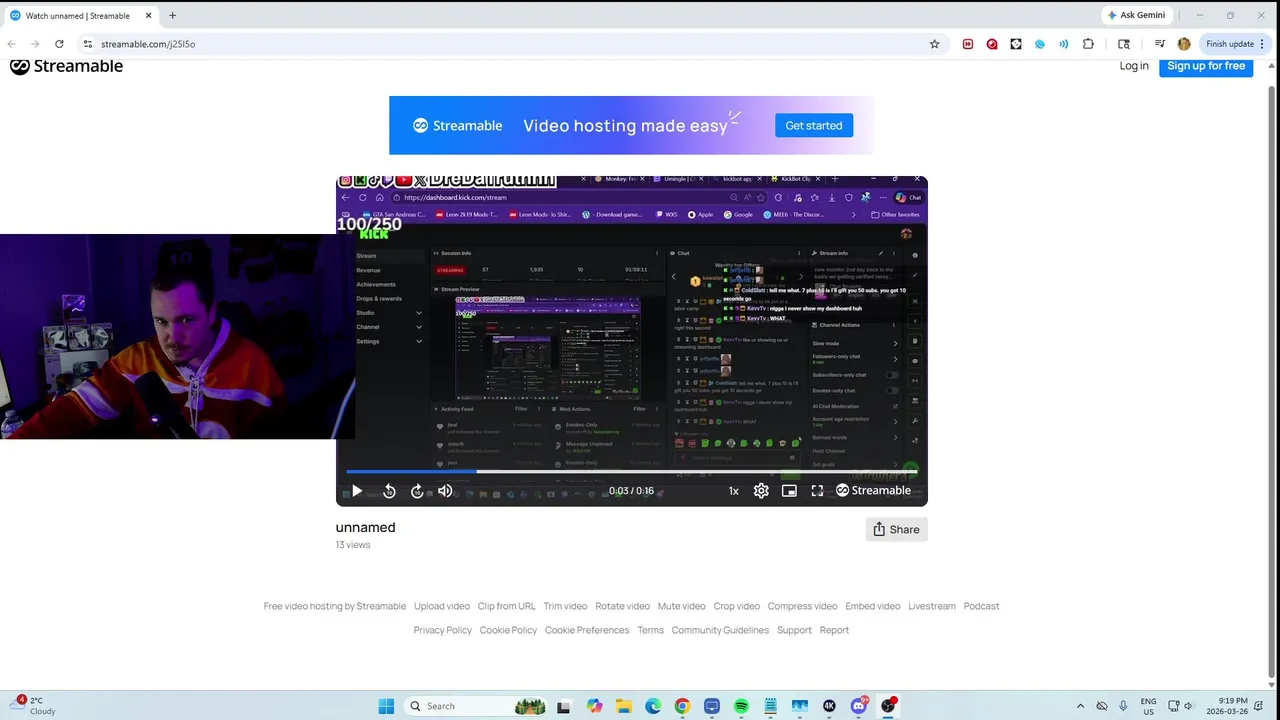The image size is (1280, 720).
Task: Mute the video volume
Action: click(x=445, y=491)
